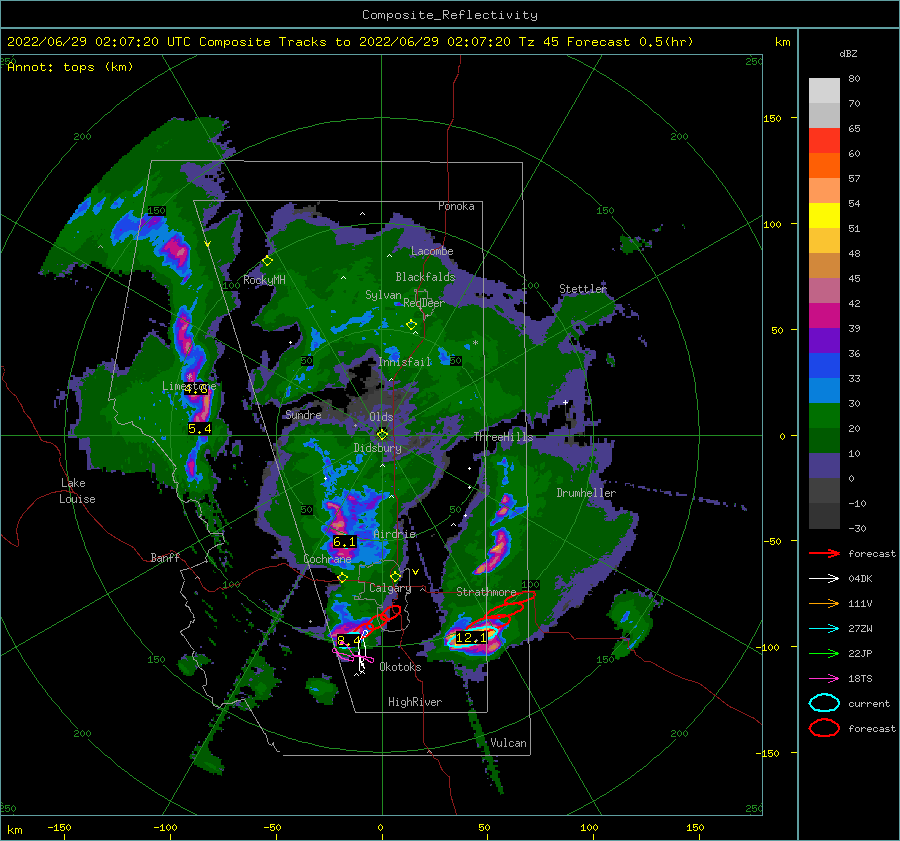Click the Olds label
The image size is (900, 841).
(x=381, y=417)
